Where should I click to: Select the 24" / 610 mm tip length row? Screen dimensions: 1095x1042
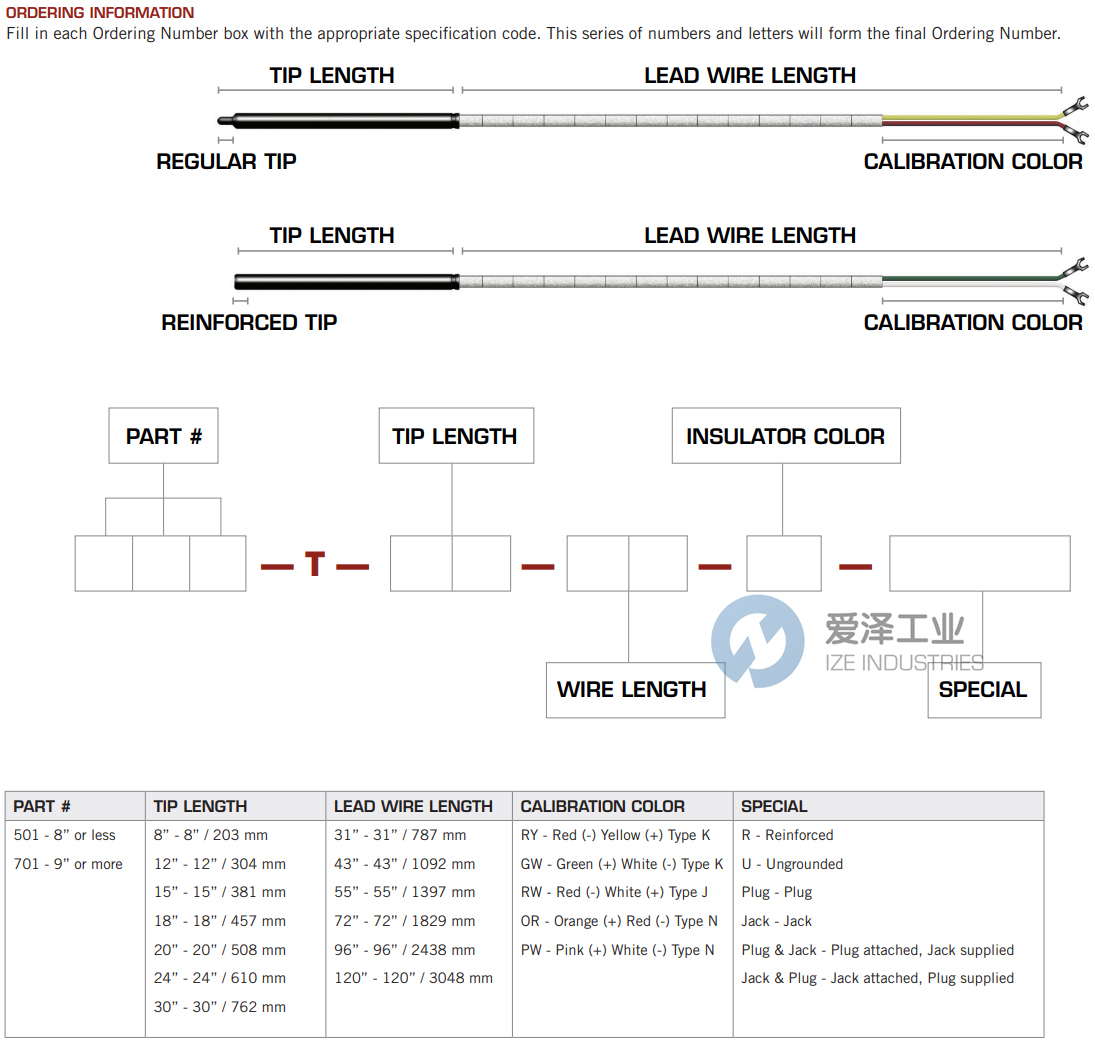pyautogui.click(x=219, y=978)
